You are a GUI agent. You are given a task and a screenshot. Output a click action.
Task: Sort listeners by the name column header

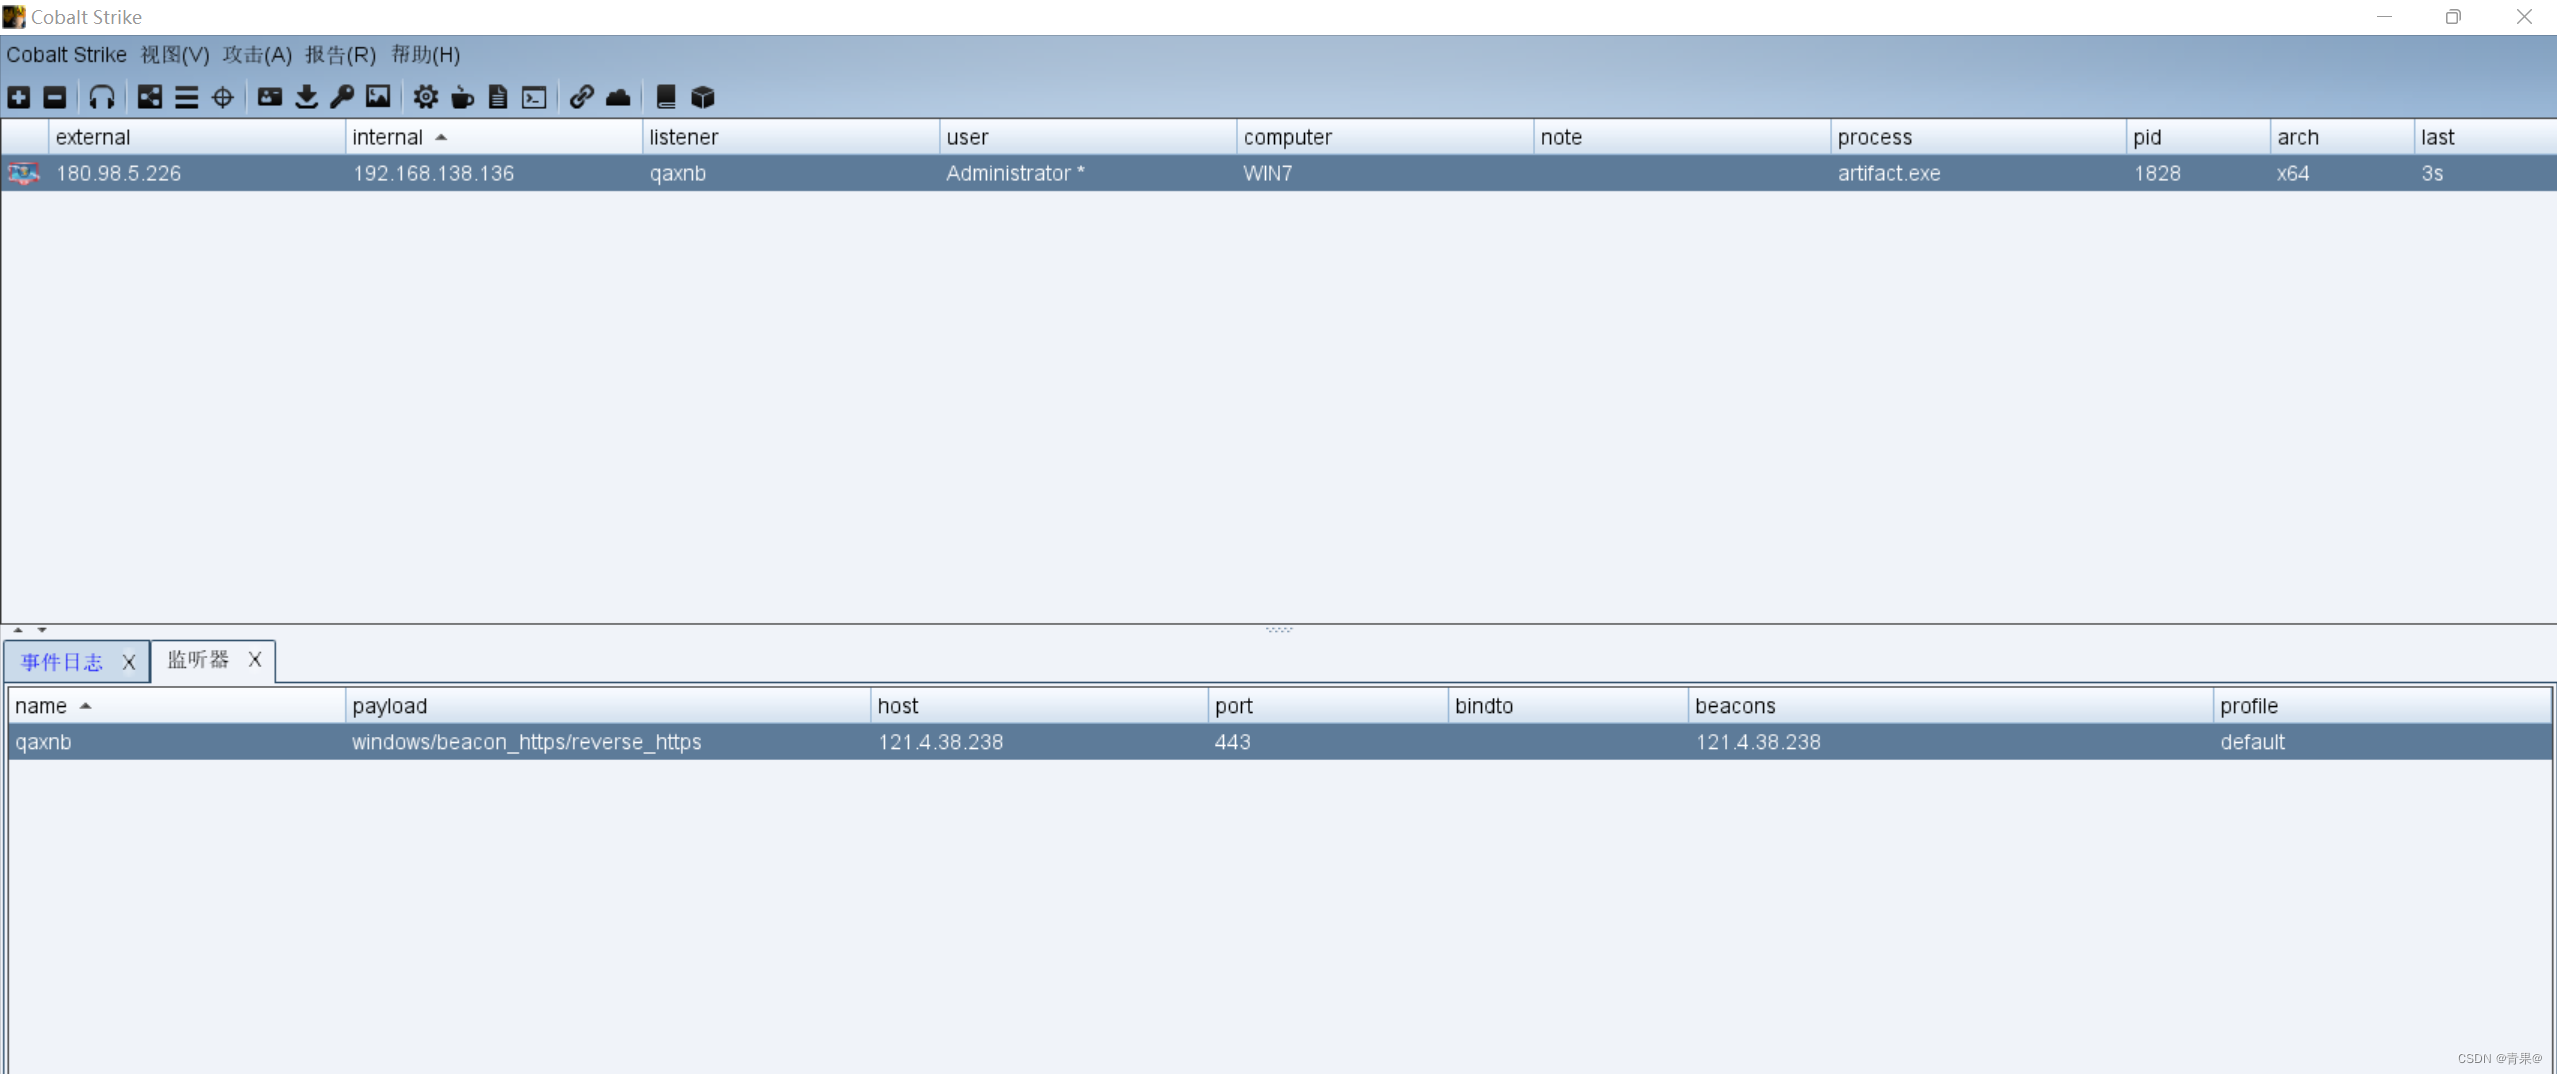pos(177,706)
